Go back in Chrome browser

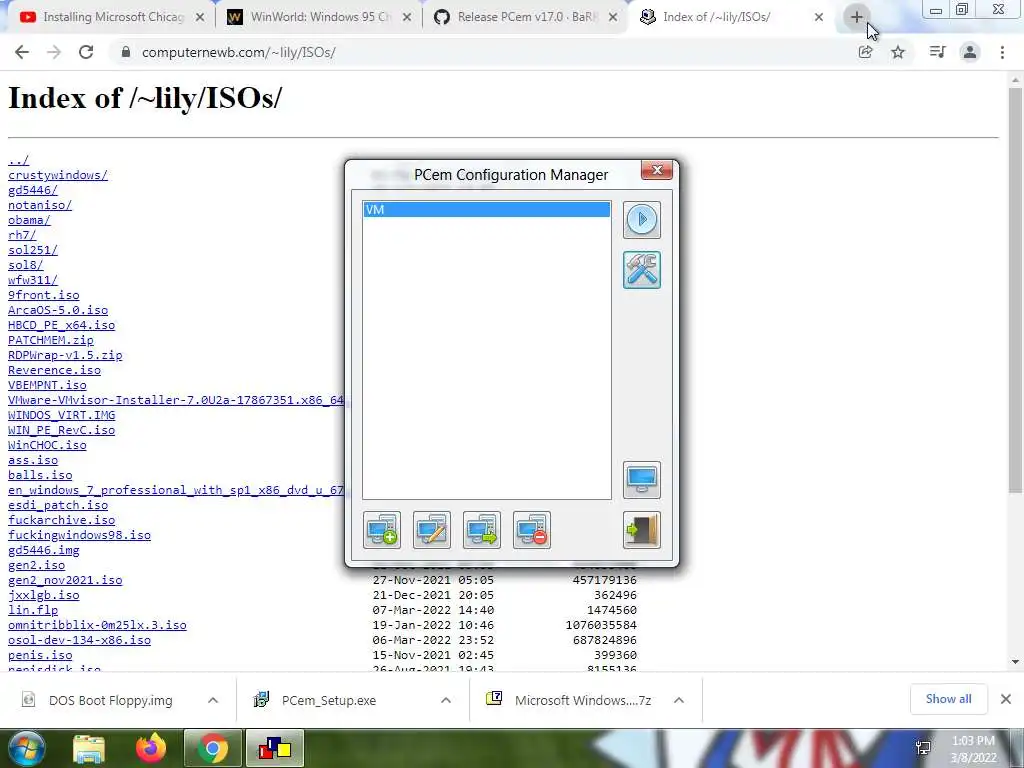(22, 52)
